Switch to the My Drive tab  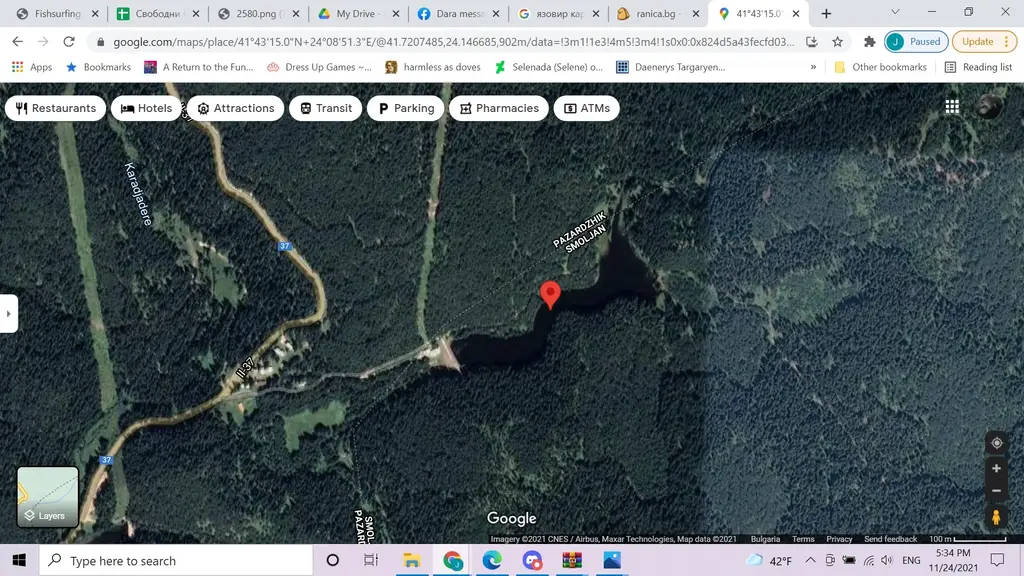click(x=356, y=14)
